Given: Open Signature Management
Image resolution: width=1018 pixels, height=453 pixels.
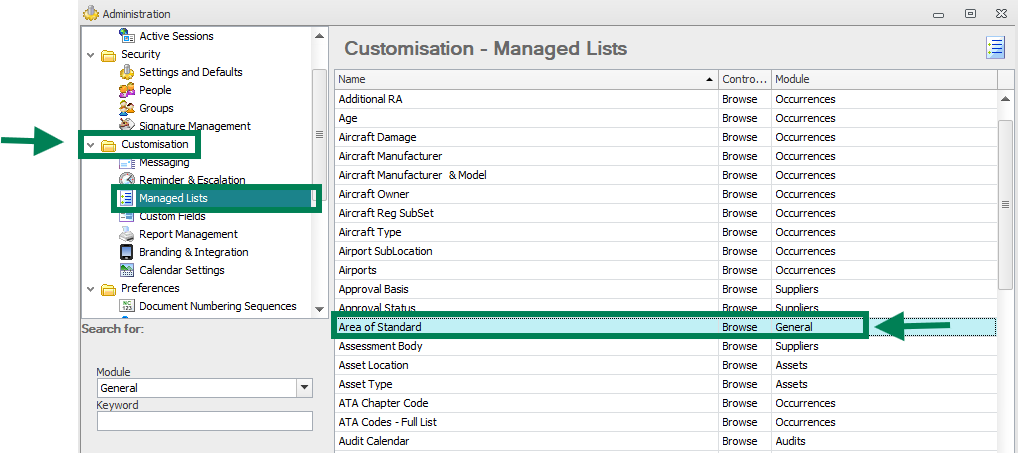Looking at the screenshot, I should 194,126.
